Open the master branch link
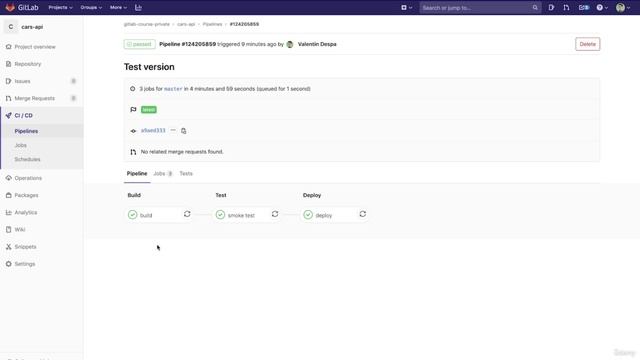 point(173,89)
